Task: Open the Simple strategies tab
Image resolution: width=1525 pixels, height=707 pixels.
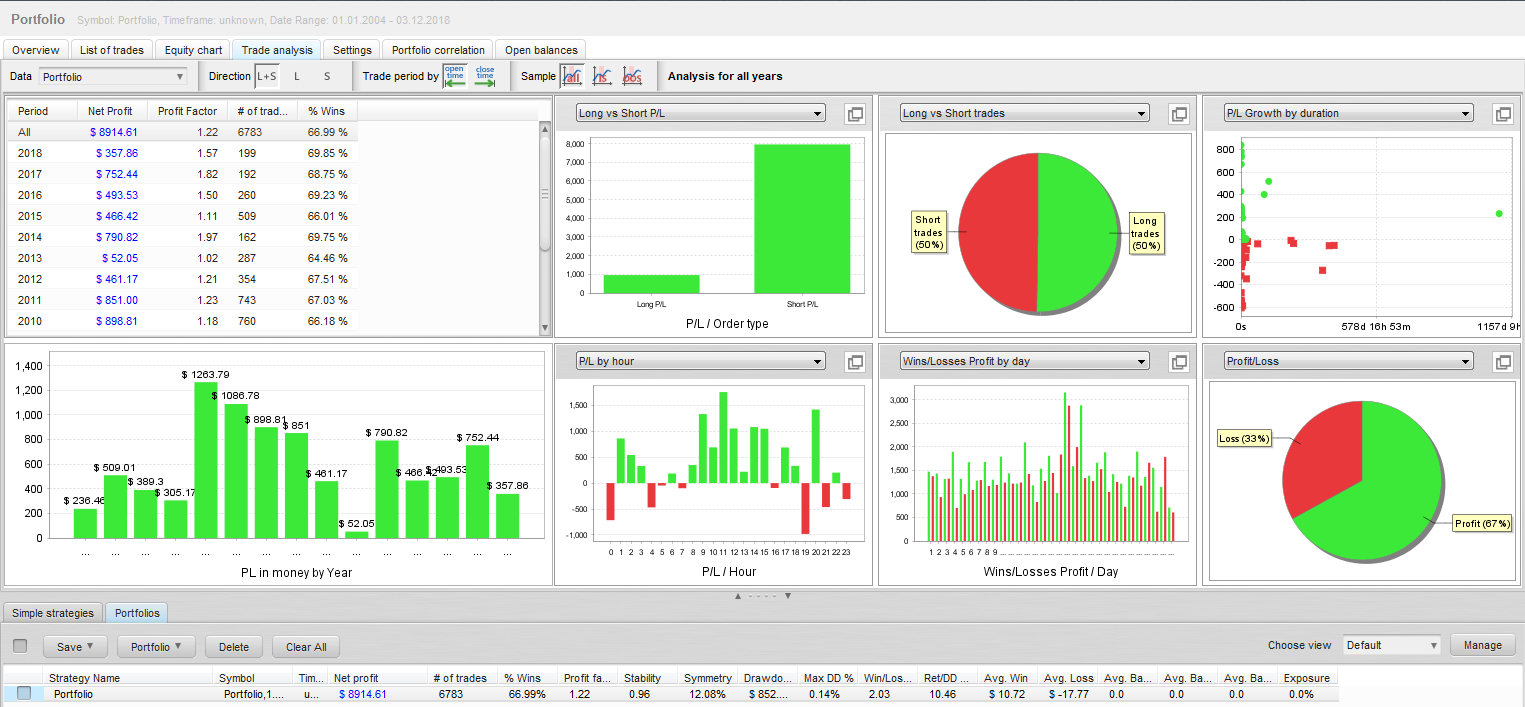Action: [53, 613]
